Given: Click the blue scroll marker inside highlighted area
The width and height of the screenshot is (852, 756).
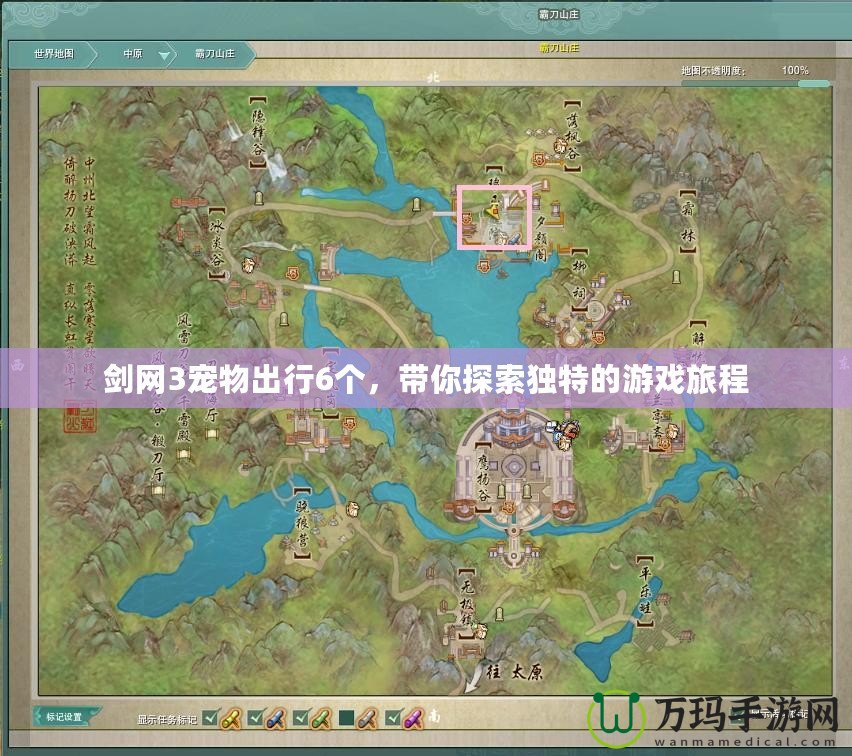Looking at the screenshot, I should click(x=513, y=239).
